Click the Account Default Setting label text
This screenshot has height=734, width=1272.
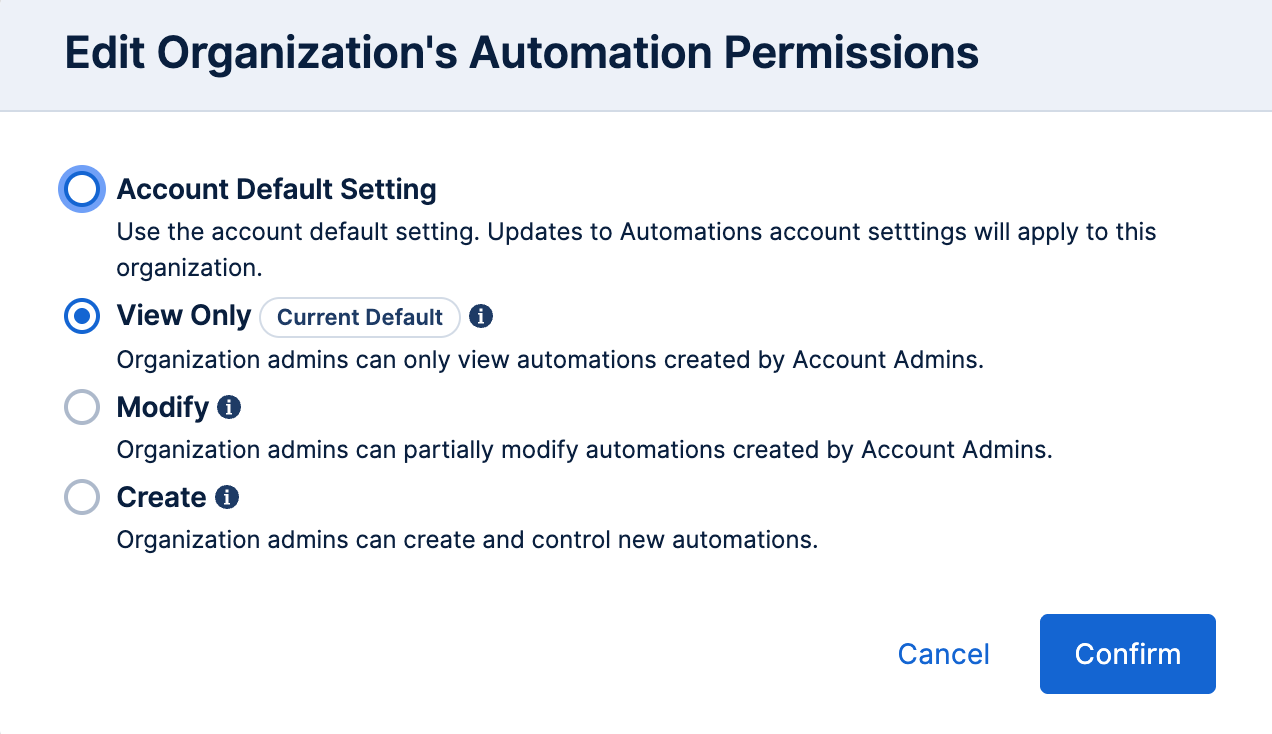pos(277,189)
